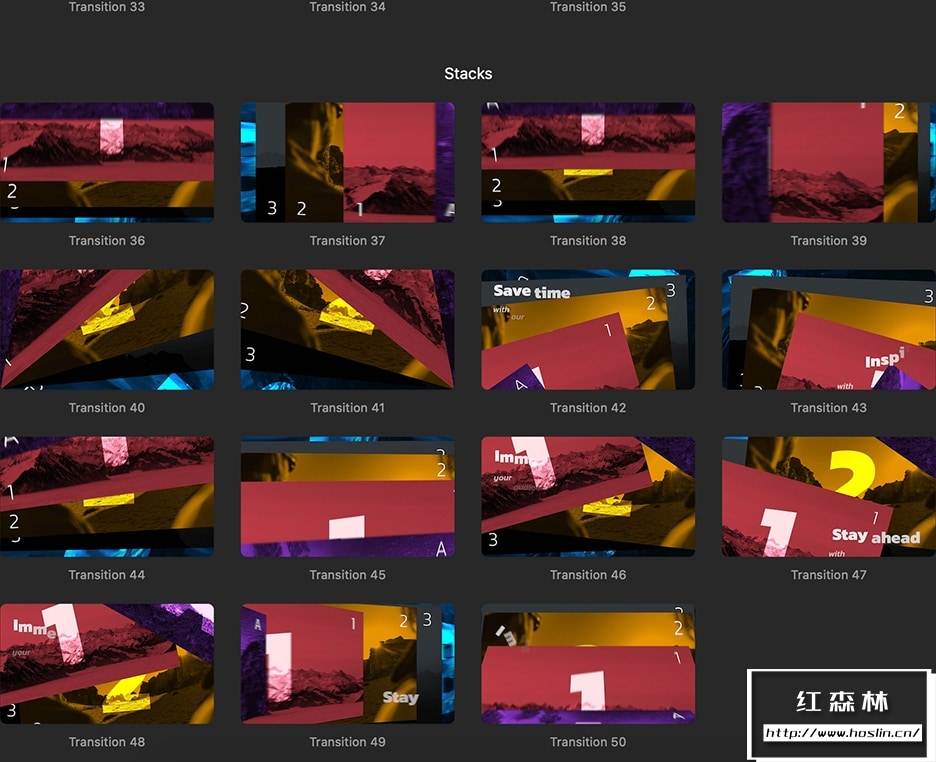This screenshot has height=762, width=936.
Task: Click the label text Transition 37
Action: (x=347, y=240)
